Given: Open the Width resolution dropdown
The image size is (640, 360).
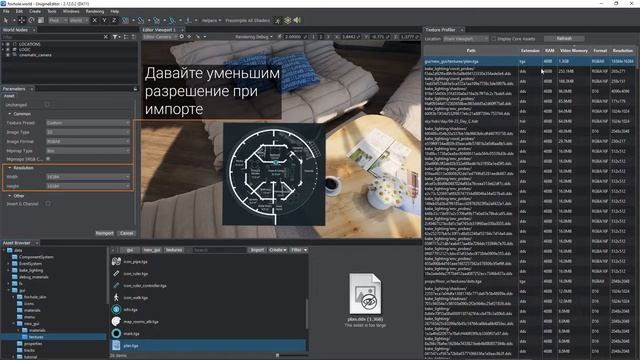Looking at the screenshot, I should pyautogui.click(x=88, y=177).
